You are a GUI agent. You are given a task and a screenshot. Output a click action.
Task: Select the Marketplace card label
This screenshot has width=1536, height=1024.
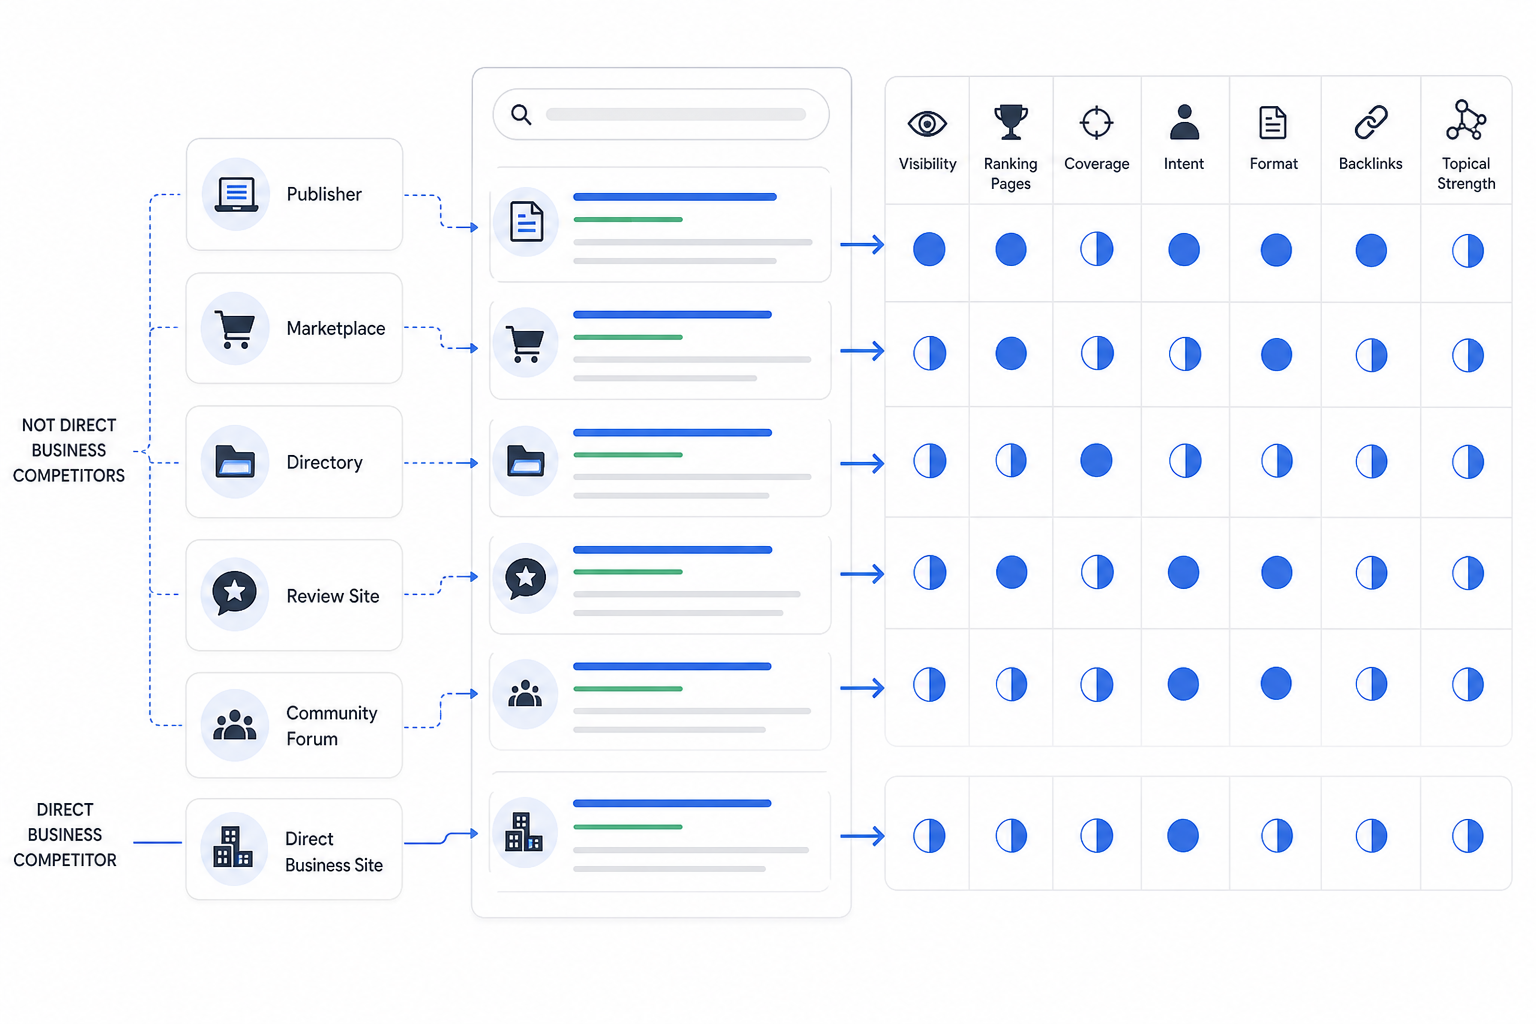point(336,328)
